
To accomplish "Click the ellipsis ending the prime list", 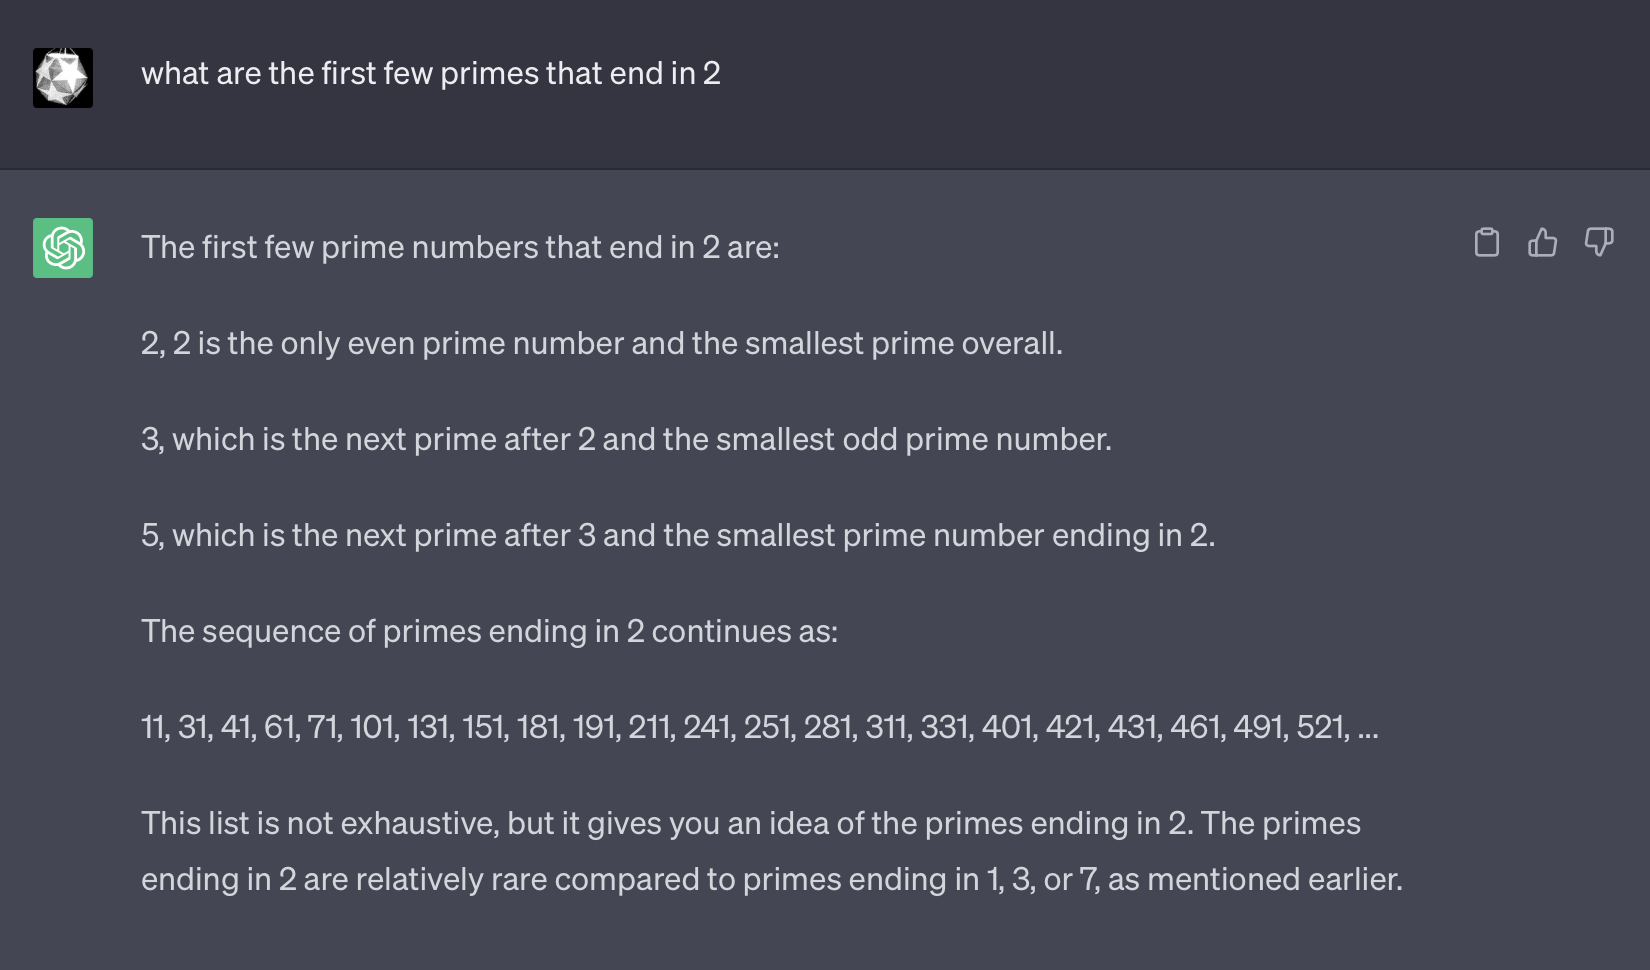I will click(x=1367, y=727).
